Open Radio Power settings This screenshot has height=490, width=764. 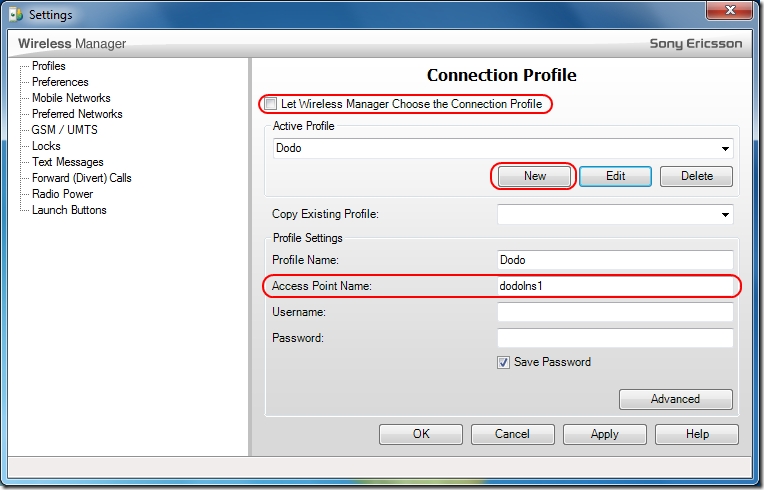pyautogui.click(x=62, y=194)
